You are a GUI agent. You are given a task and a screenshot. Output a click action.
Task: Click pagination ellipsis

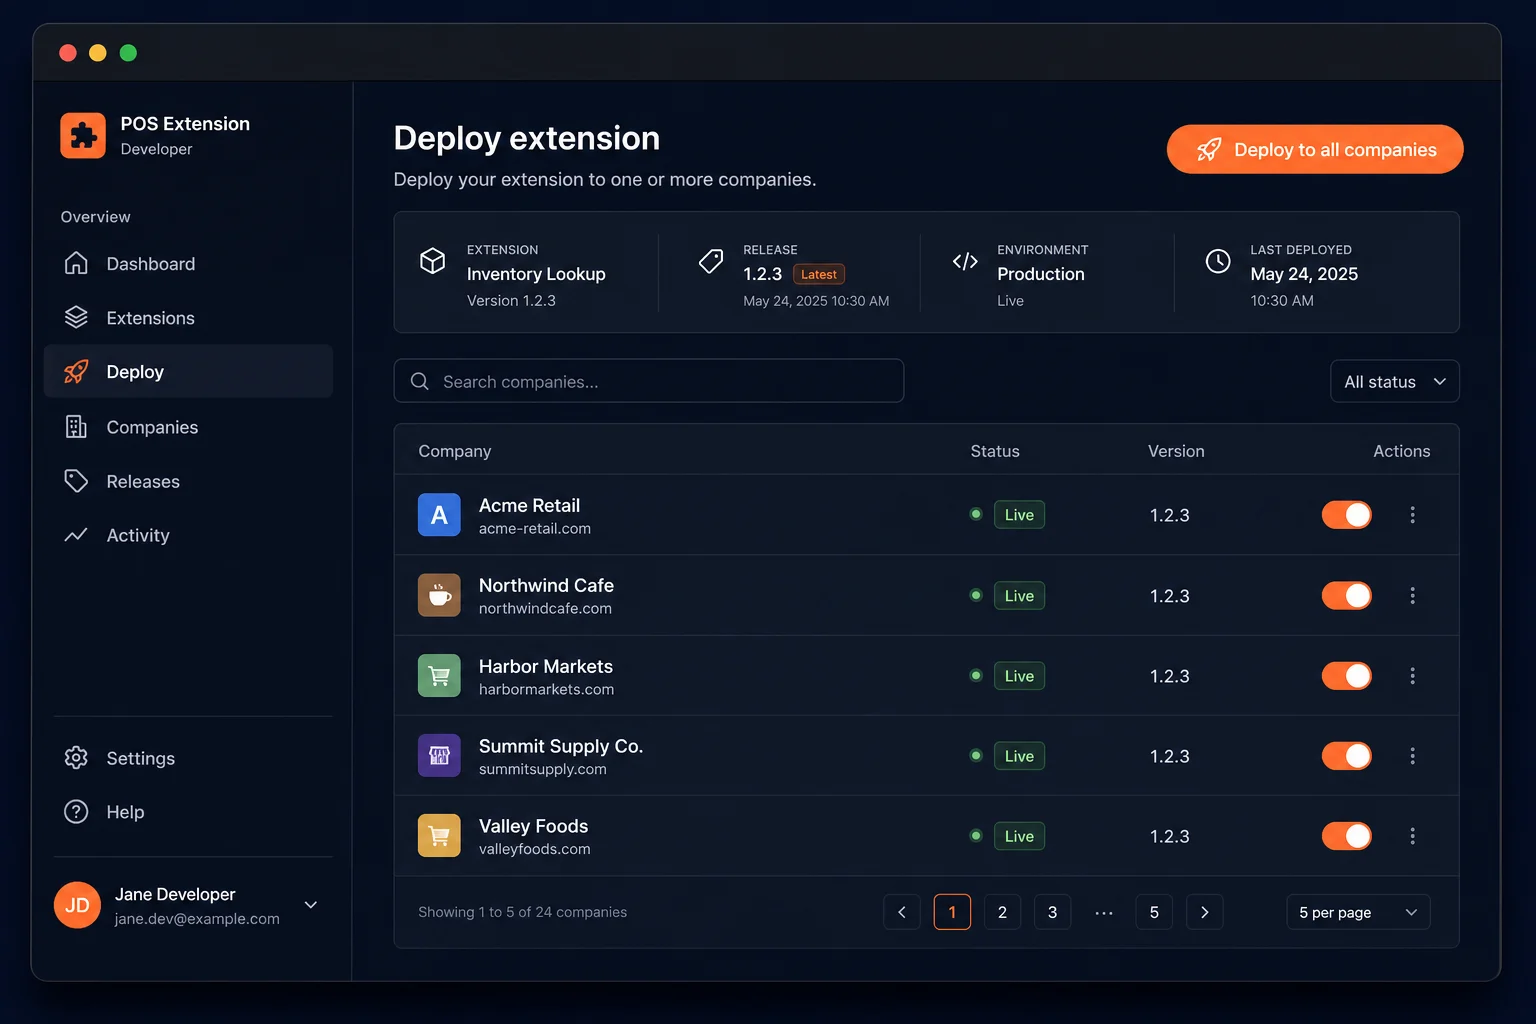click(1104, 913)
